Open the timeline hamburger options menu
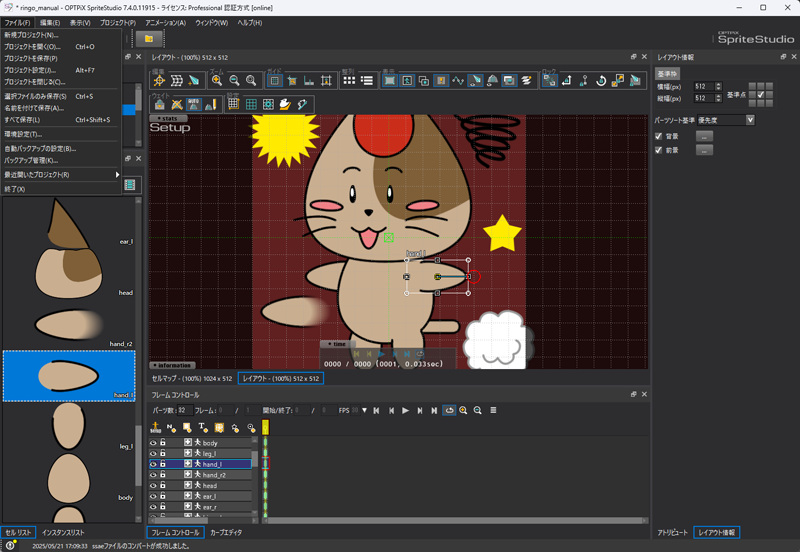 tap(493, 410)
